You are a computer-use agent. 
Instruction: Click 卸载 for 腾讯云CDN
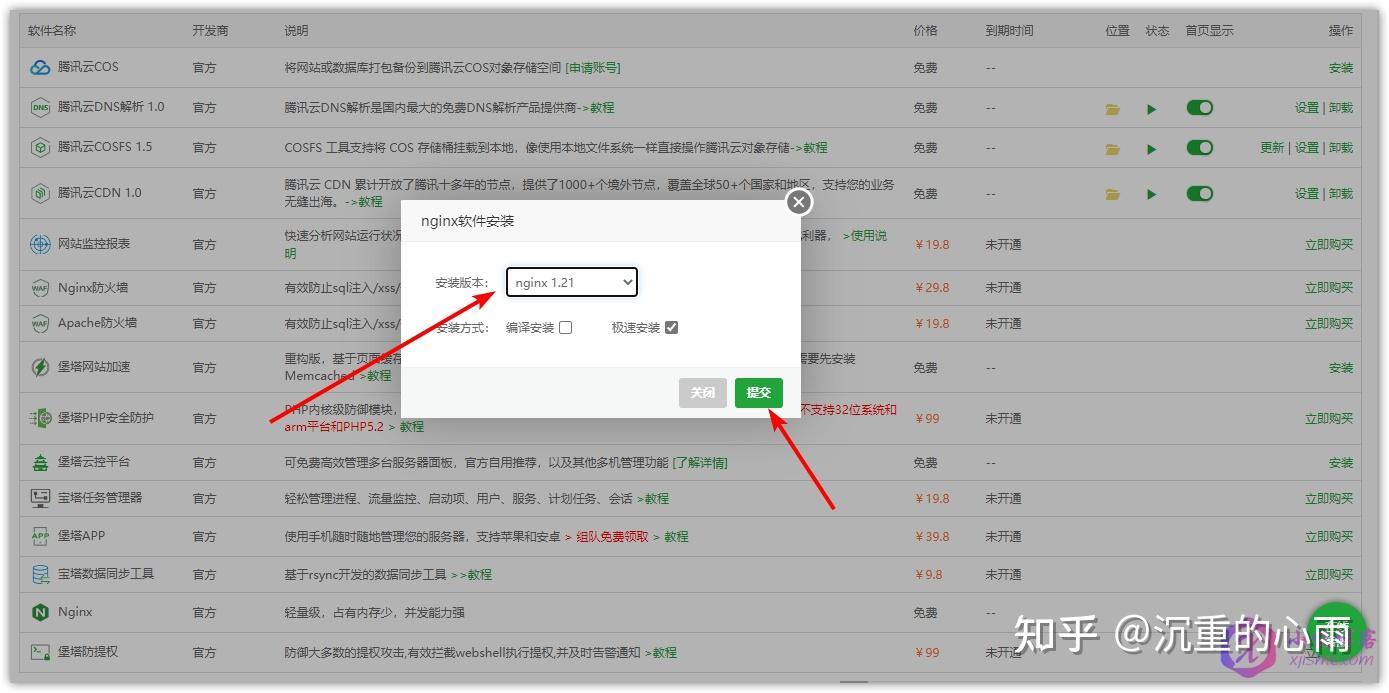coord(1341,194)
